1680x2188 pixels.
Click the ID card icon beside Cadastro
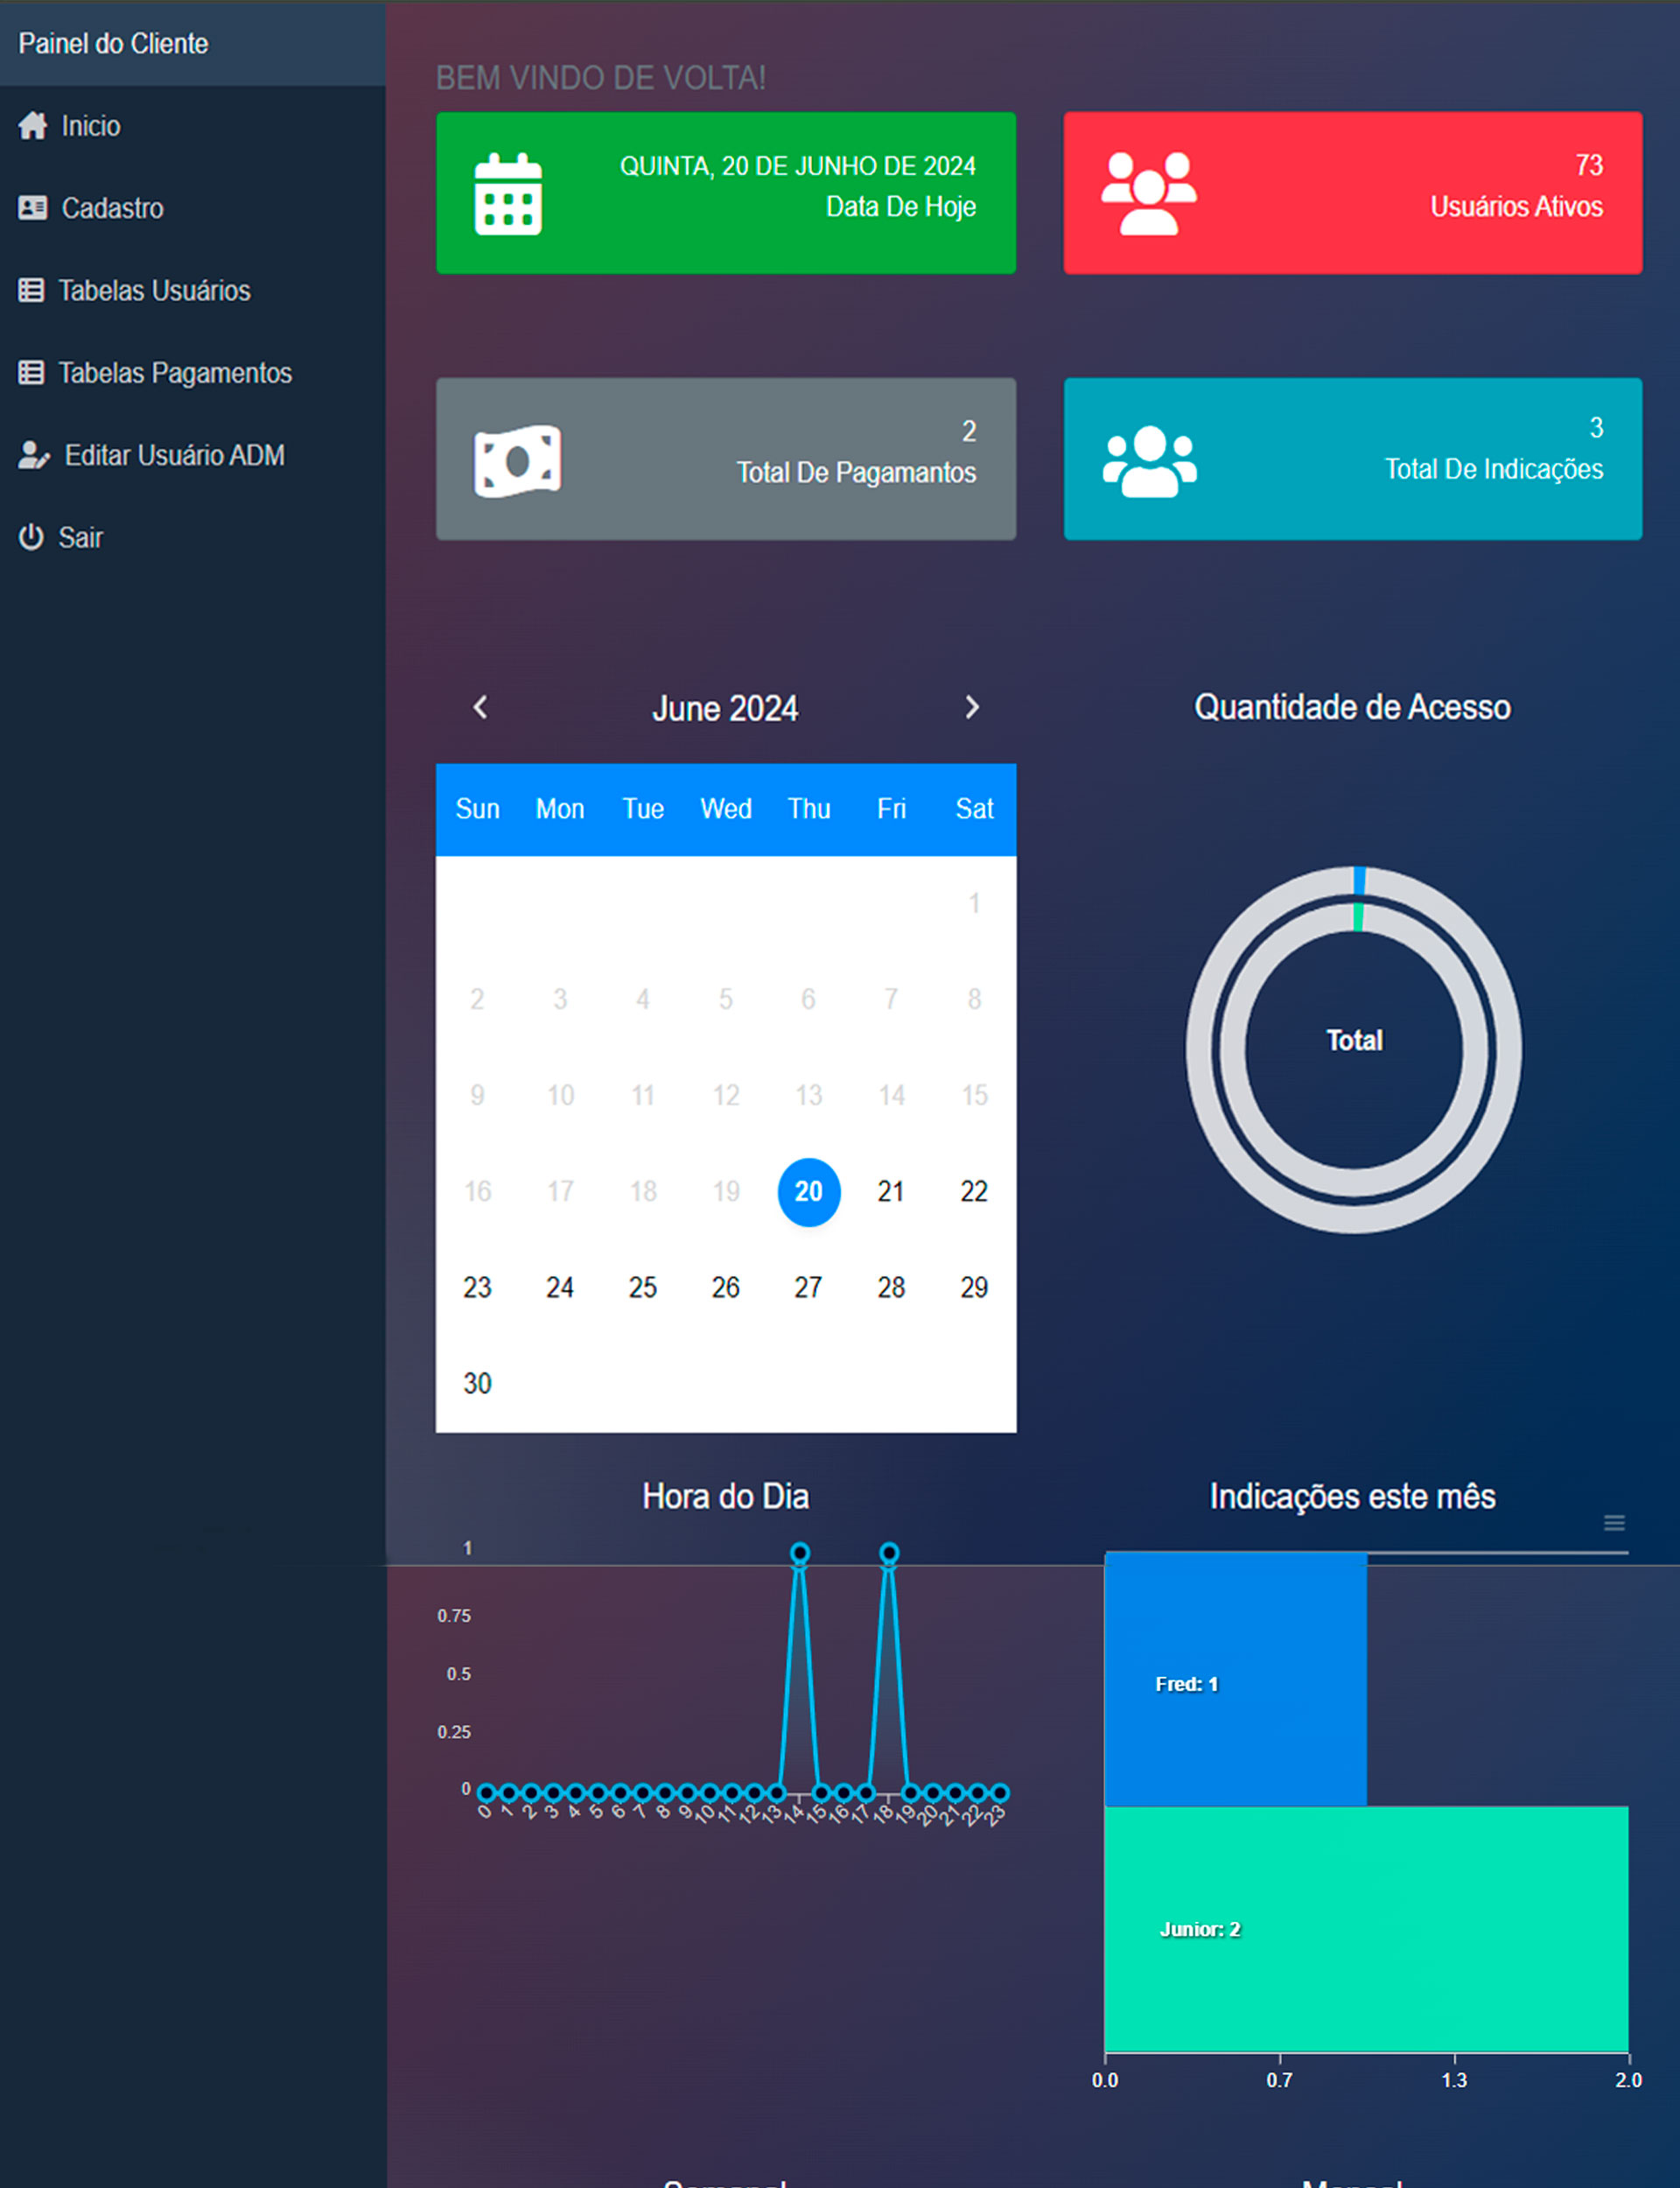(32, 208)
